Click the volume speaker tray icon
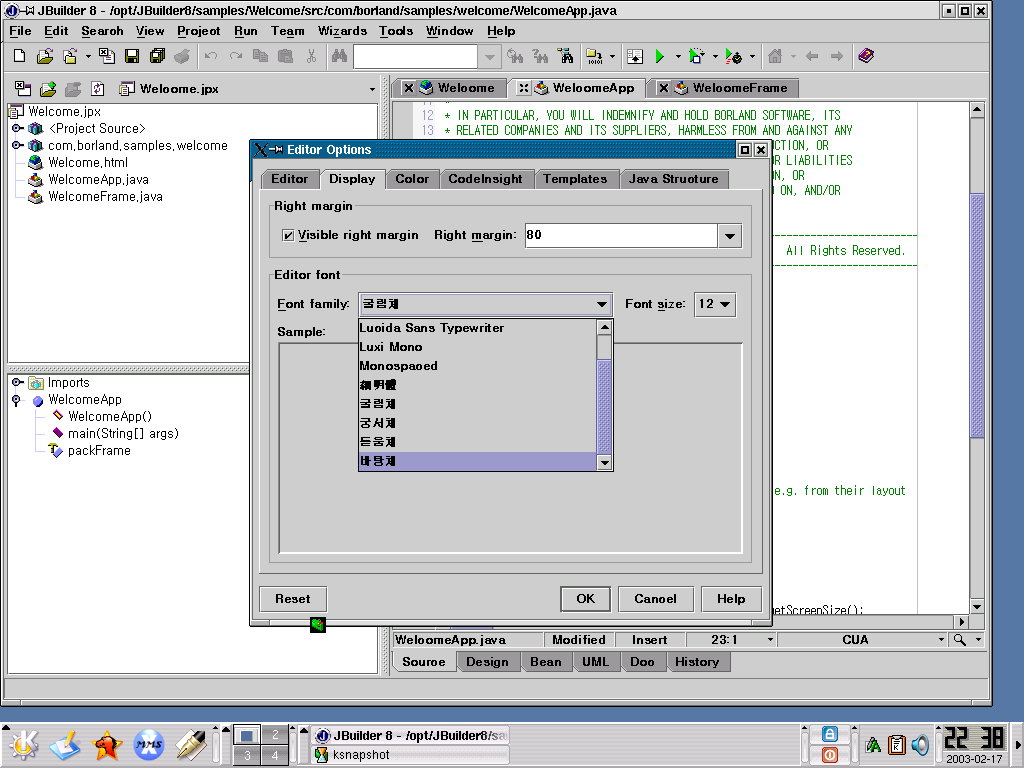The width and height of the screenshot is (1024, 768). coord(920,744)
